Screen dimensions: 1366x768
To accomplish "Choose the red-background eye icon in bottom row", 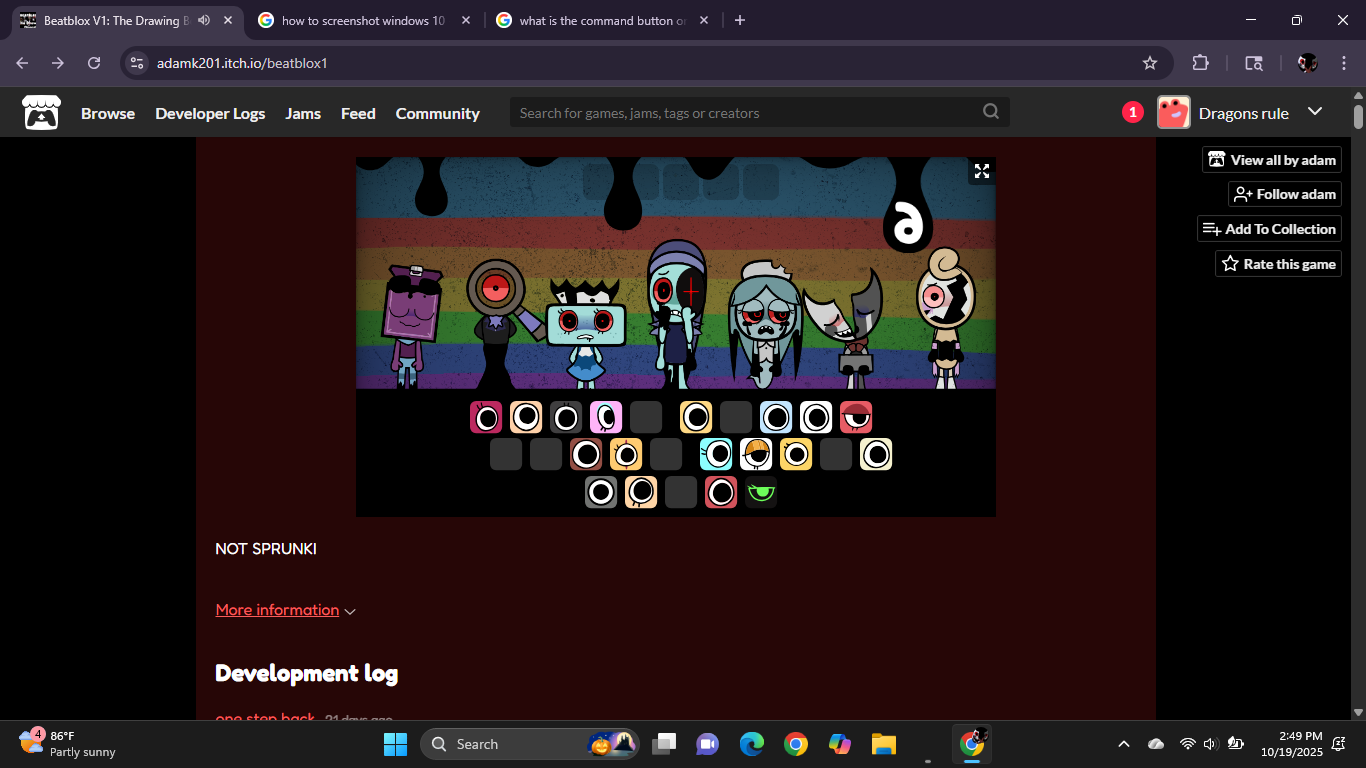I will [721, 492].
